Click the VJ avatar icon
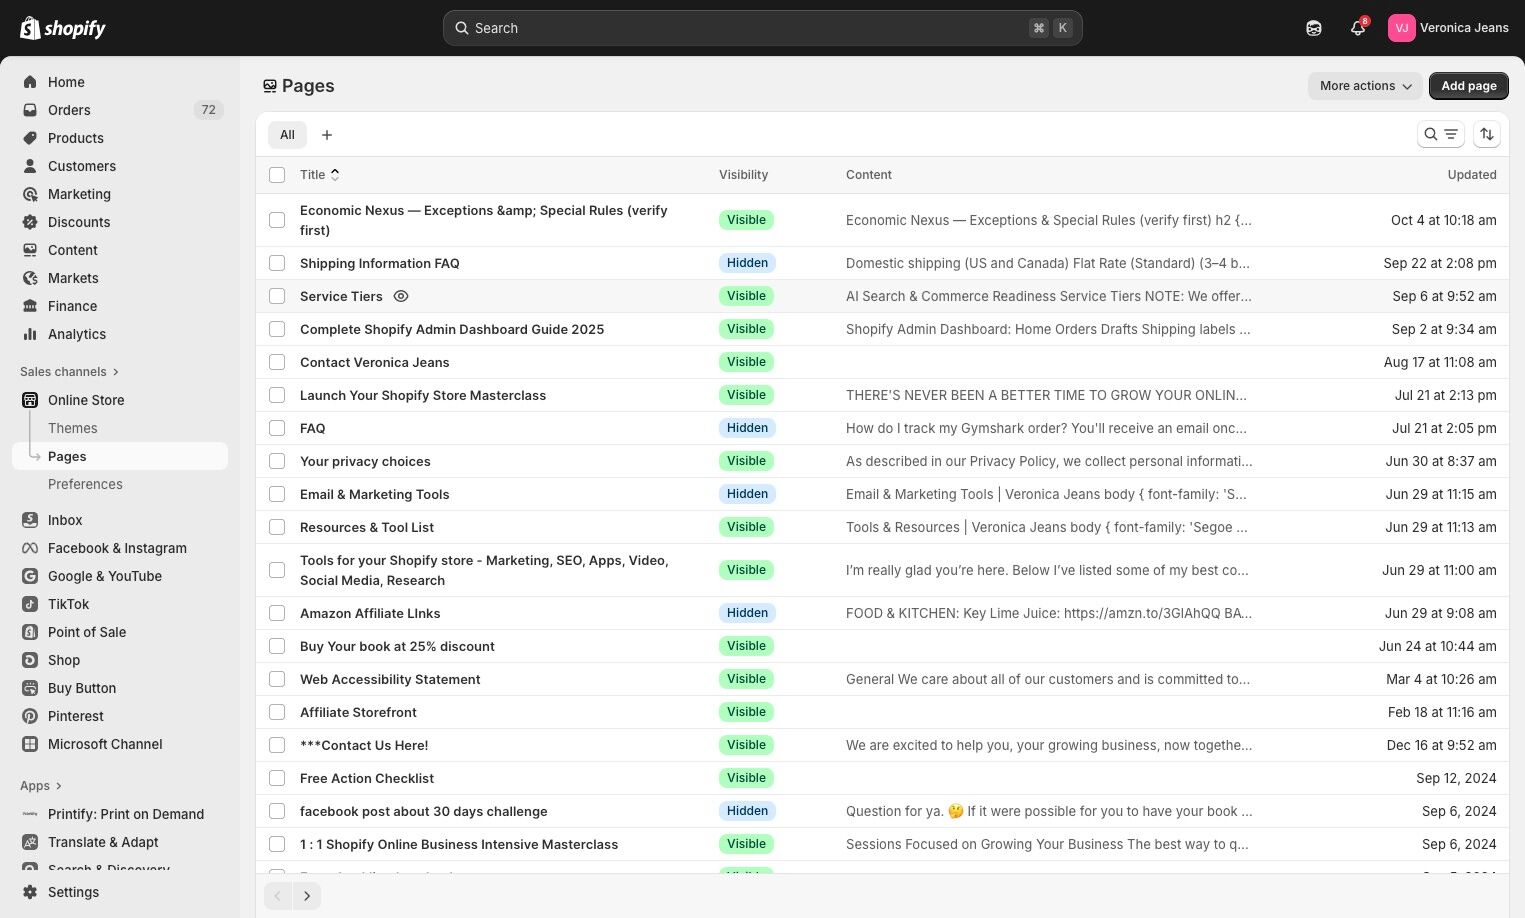The height and width of the screenshot is (918, 1525). 1401,28
